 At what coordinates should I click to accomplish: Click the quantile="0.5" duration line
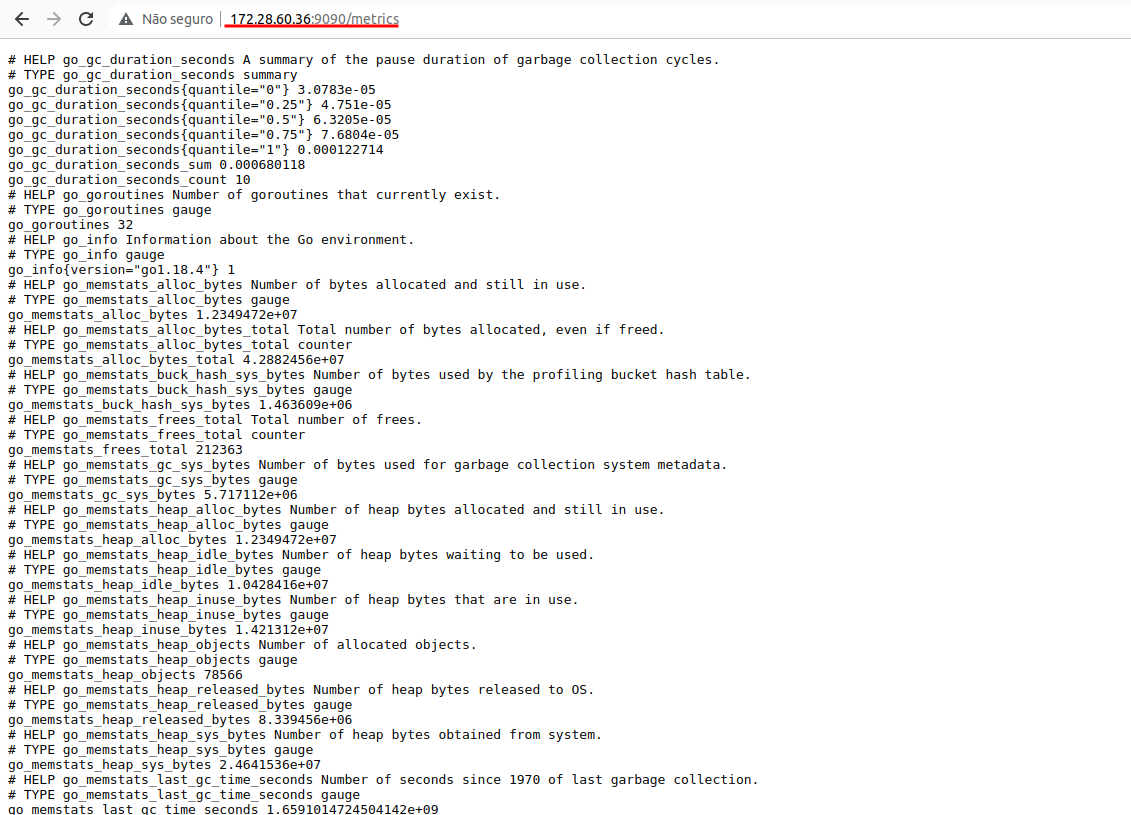coord(200,120)
